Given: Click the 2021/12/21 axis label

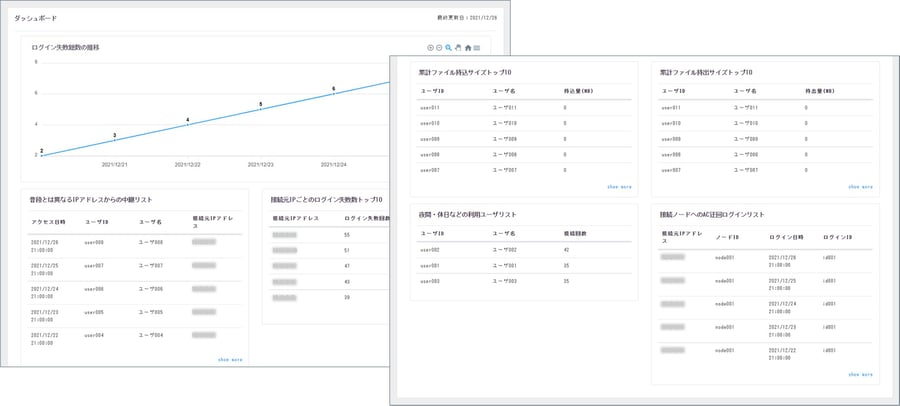Looking at the screenshot, I should [114, 164].
